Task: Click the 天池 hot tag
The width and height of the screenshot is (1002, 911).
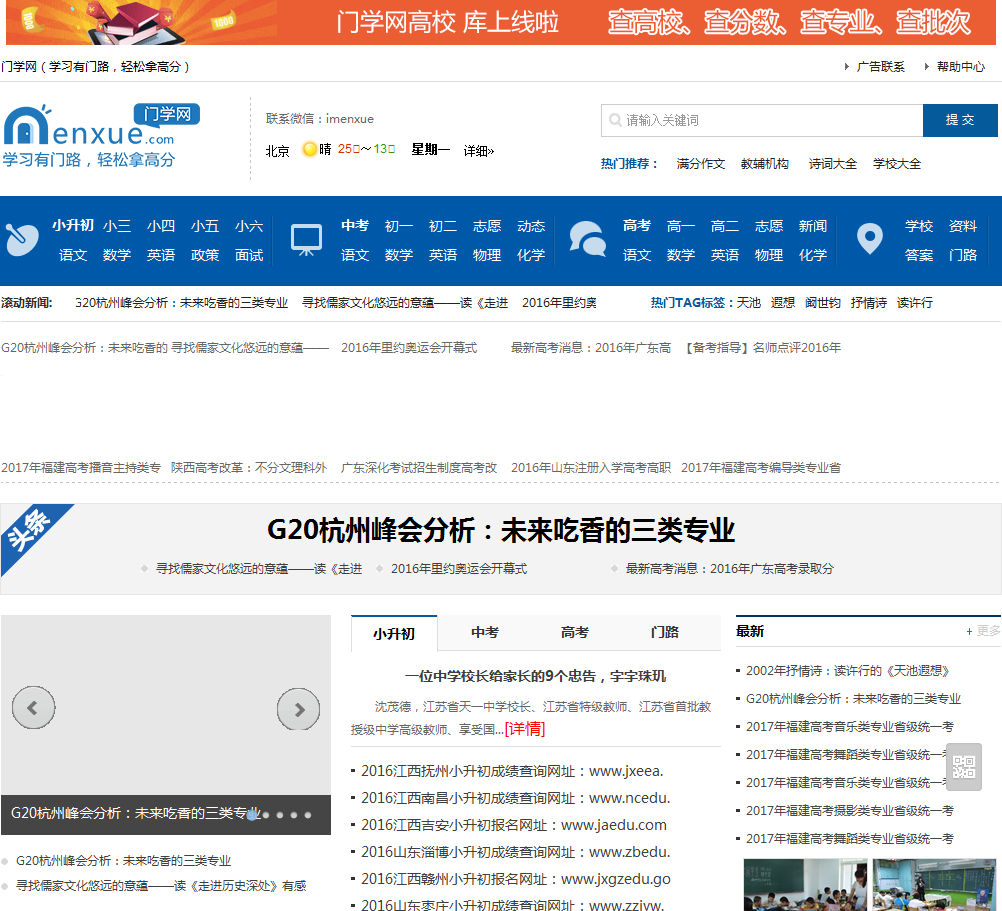Action: (749, 303)
